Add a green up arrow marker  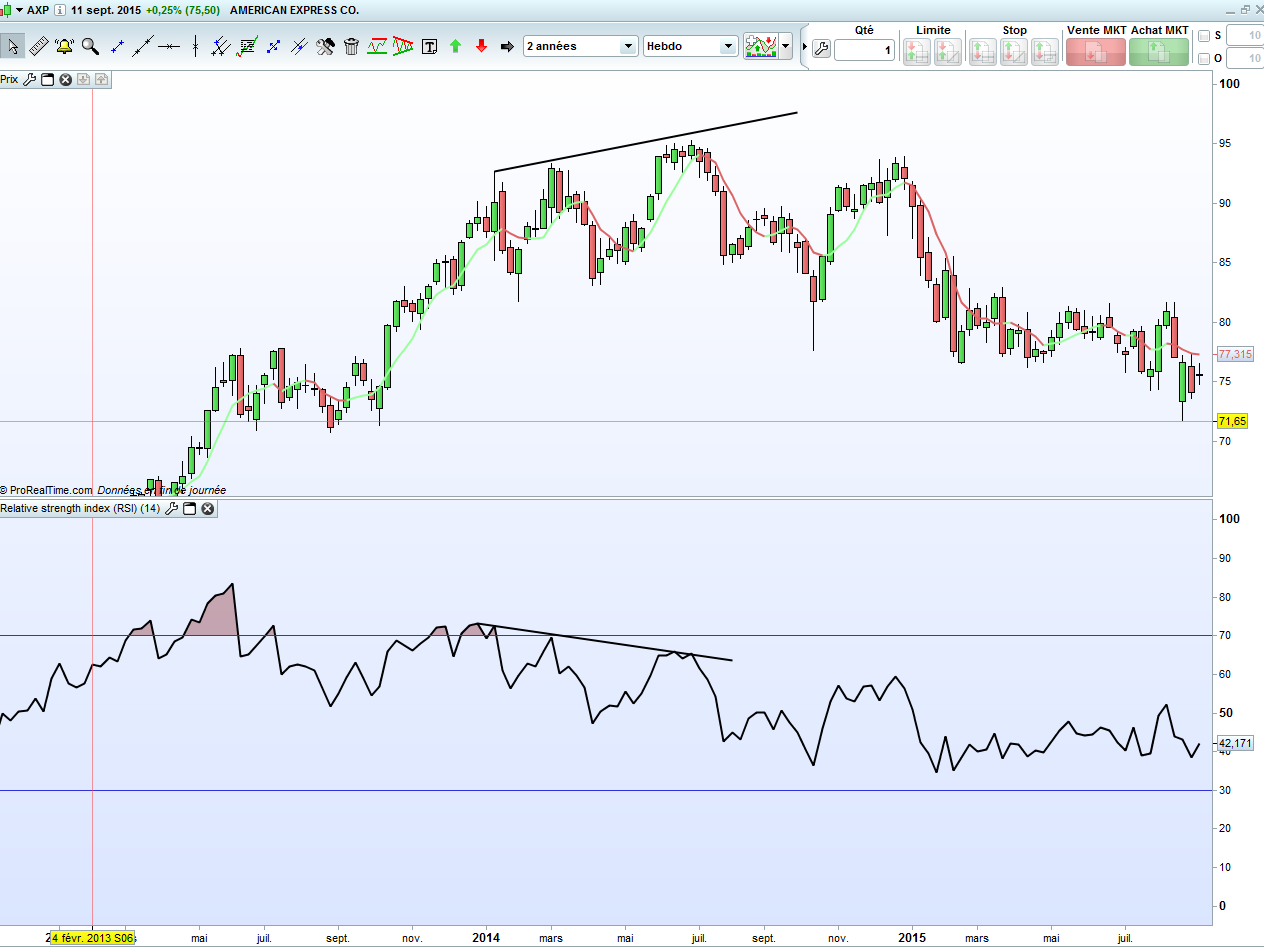pos(456,46)
